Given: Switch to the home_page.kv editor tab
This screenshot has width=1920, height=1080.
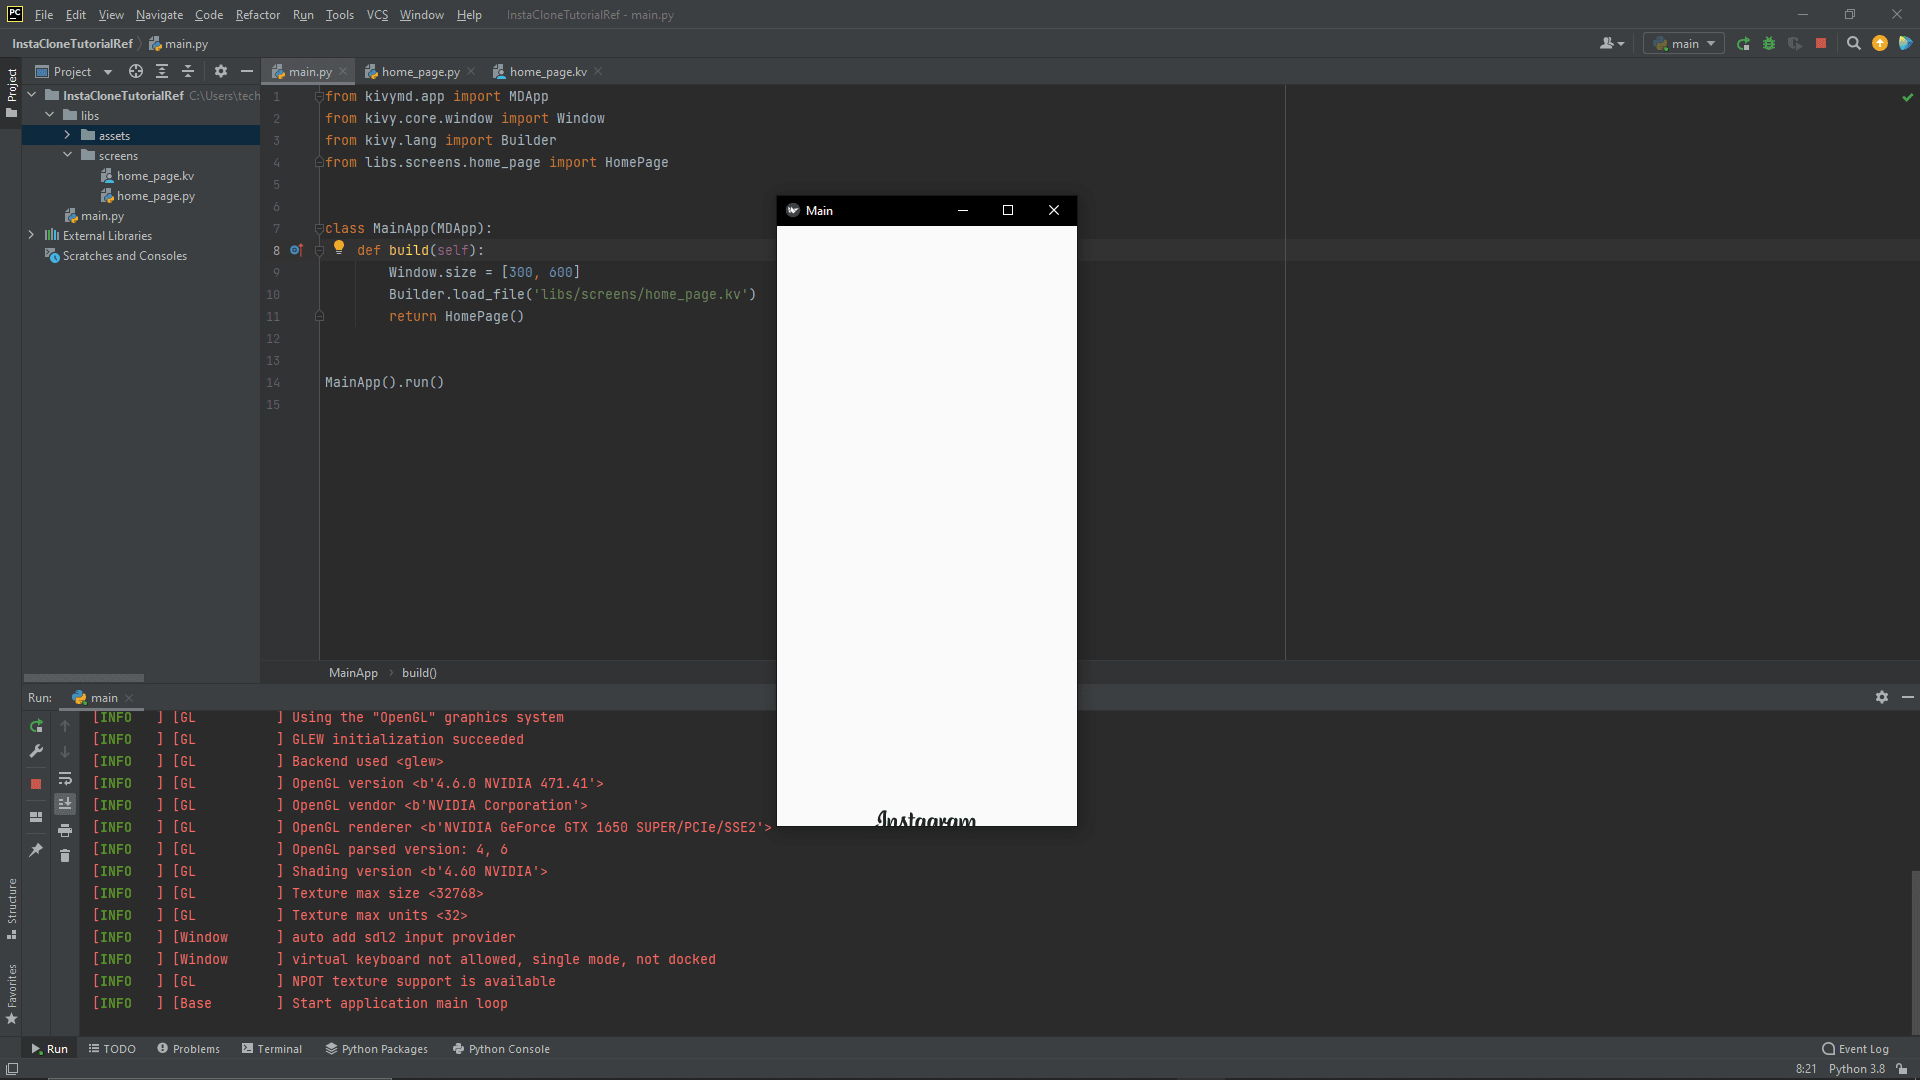Looking at the screenshot, I should [x=547, y=71].
